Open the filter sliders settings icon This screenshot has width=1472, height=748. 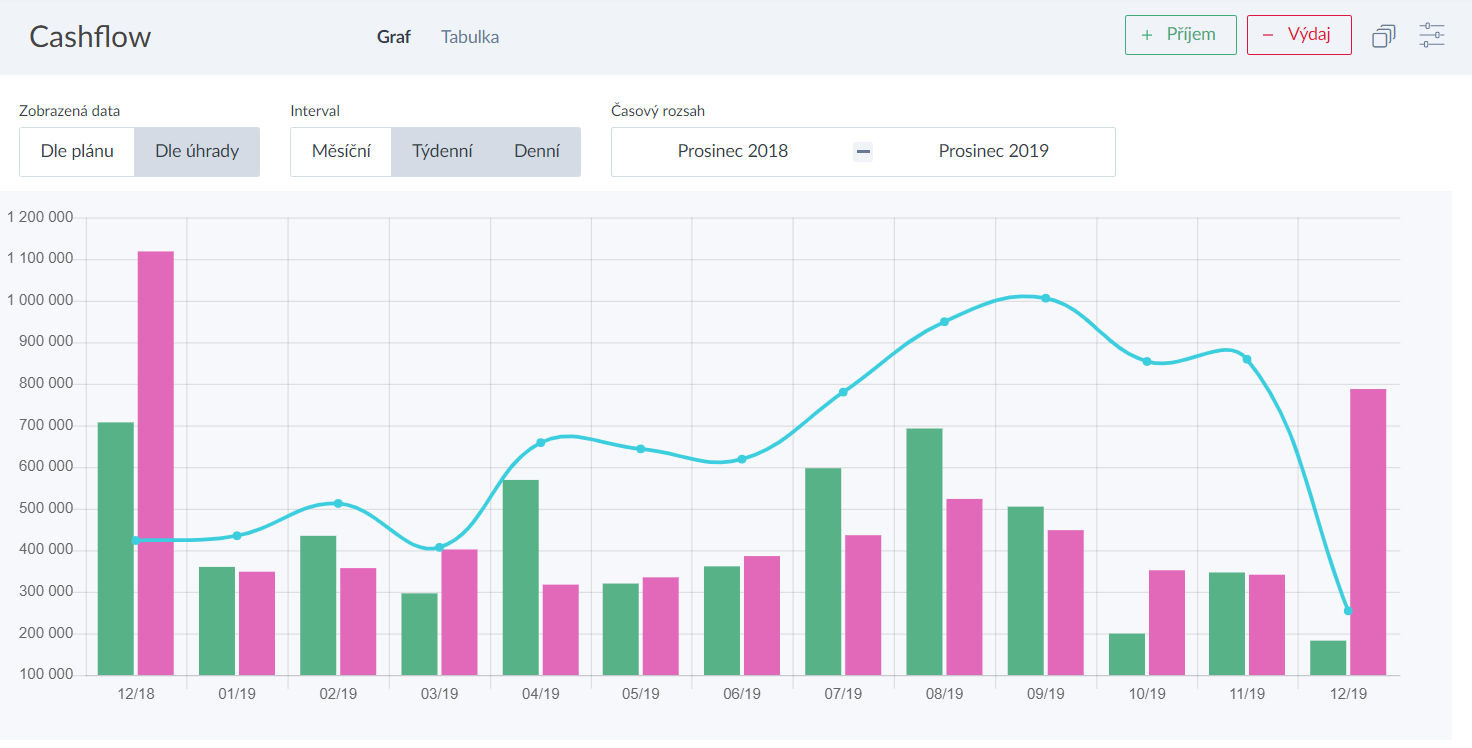coord(1432,35)
